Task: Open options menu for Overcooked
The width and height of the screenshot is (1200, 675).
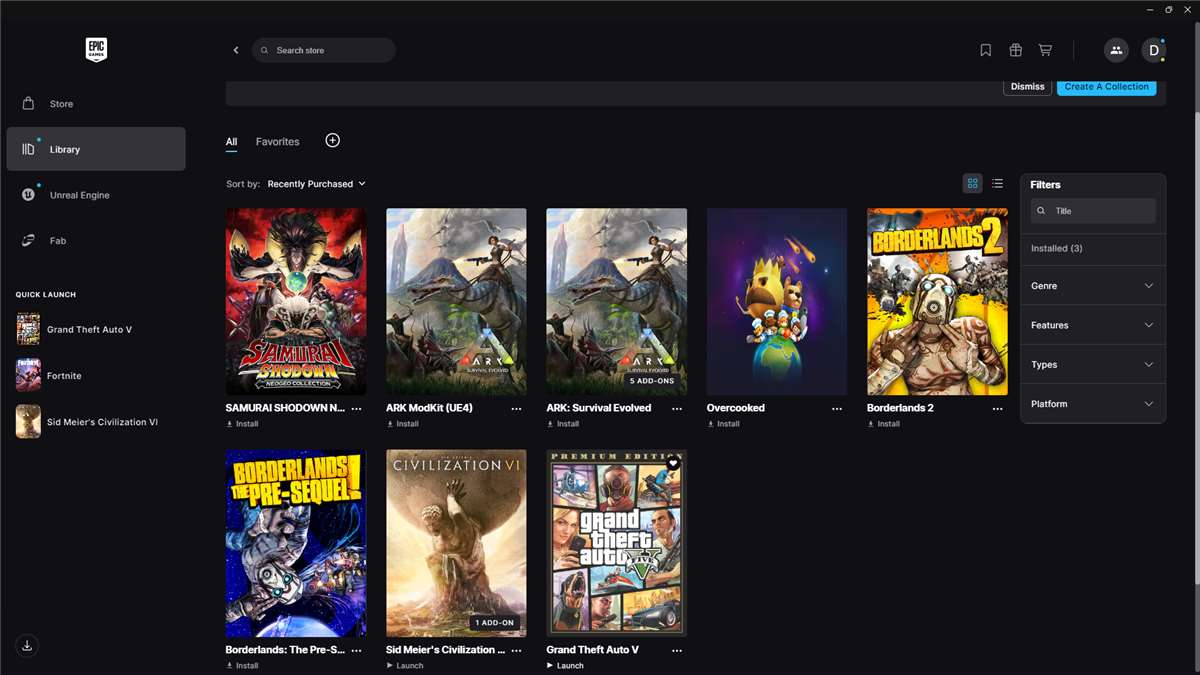Action: pyautogui.click(x=837, y=409)
